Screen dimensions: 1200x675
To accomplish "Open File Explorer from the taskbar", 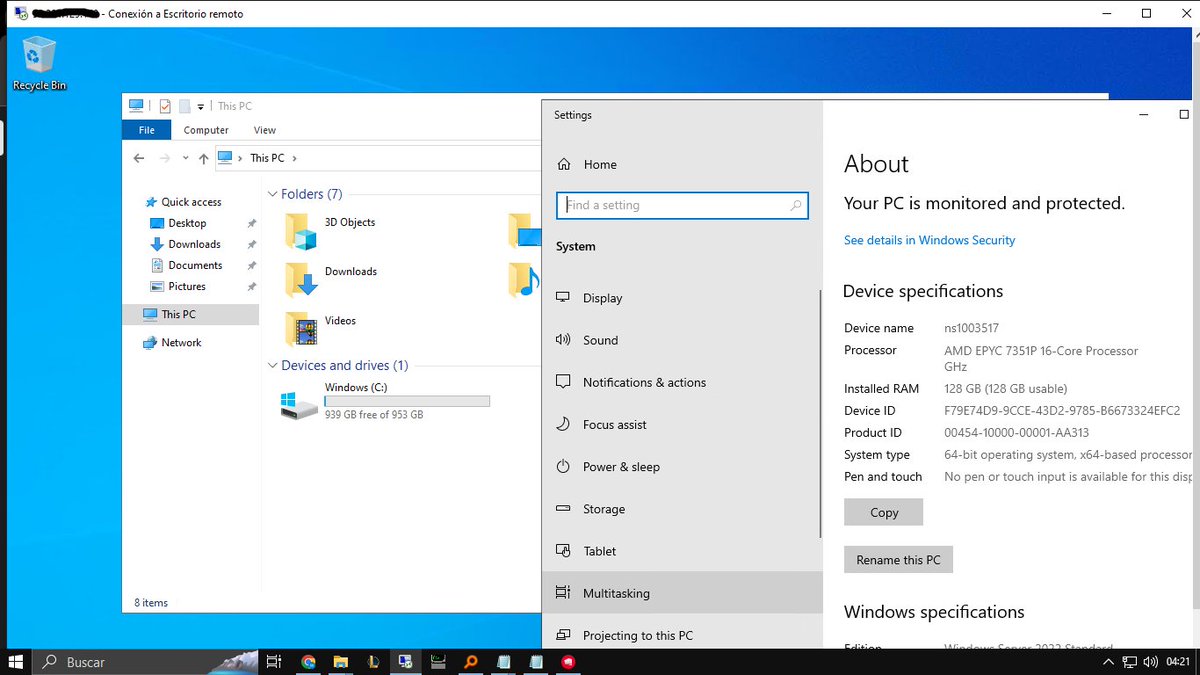I will (340, 662).
